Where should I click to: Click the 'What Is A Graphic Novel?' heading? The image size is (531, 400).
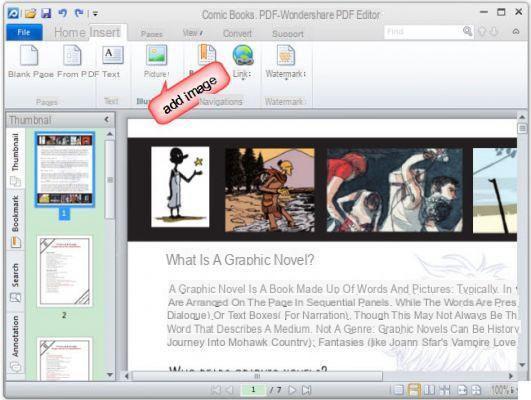point(240,260)
